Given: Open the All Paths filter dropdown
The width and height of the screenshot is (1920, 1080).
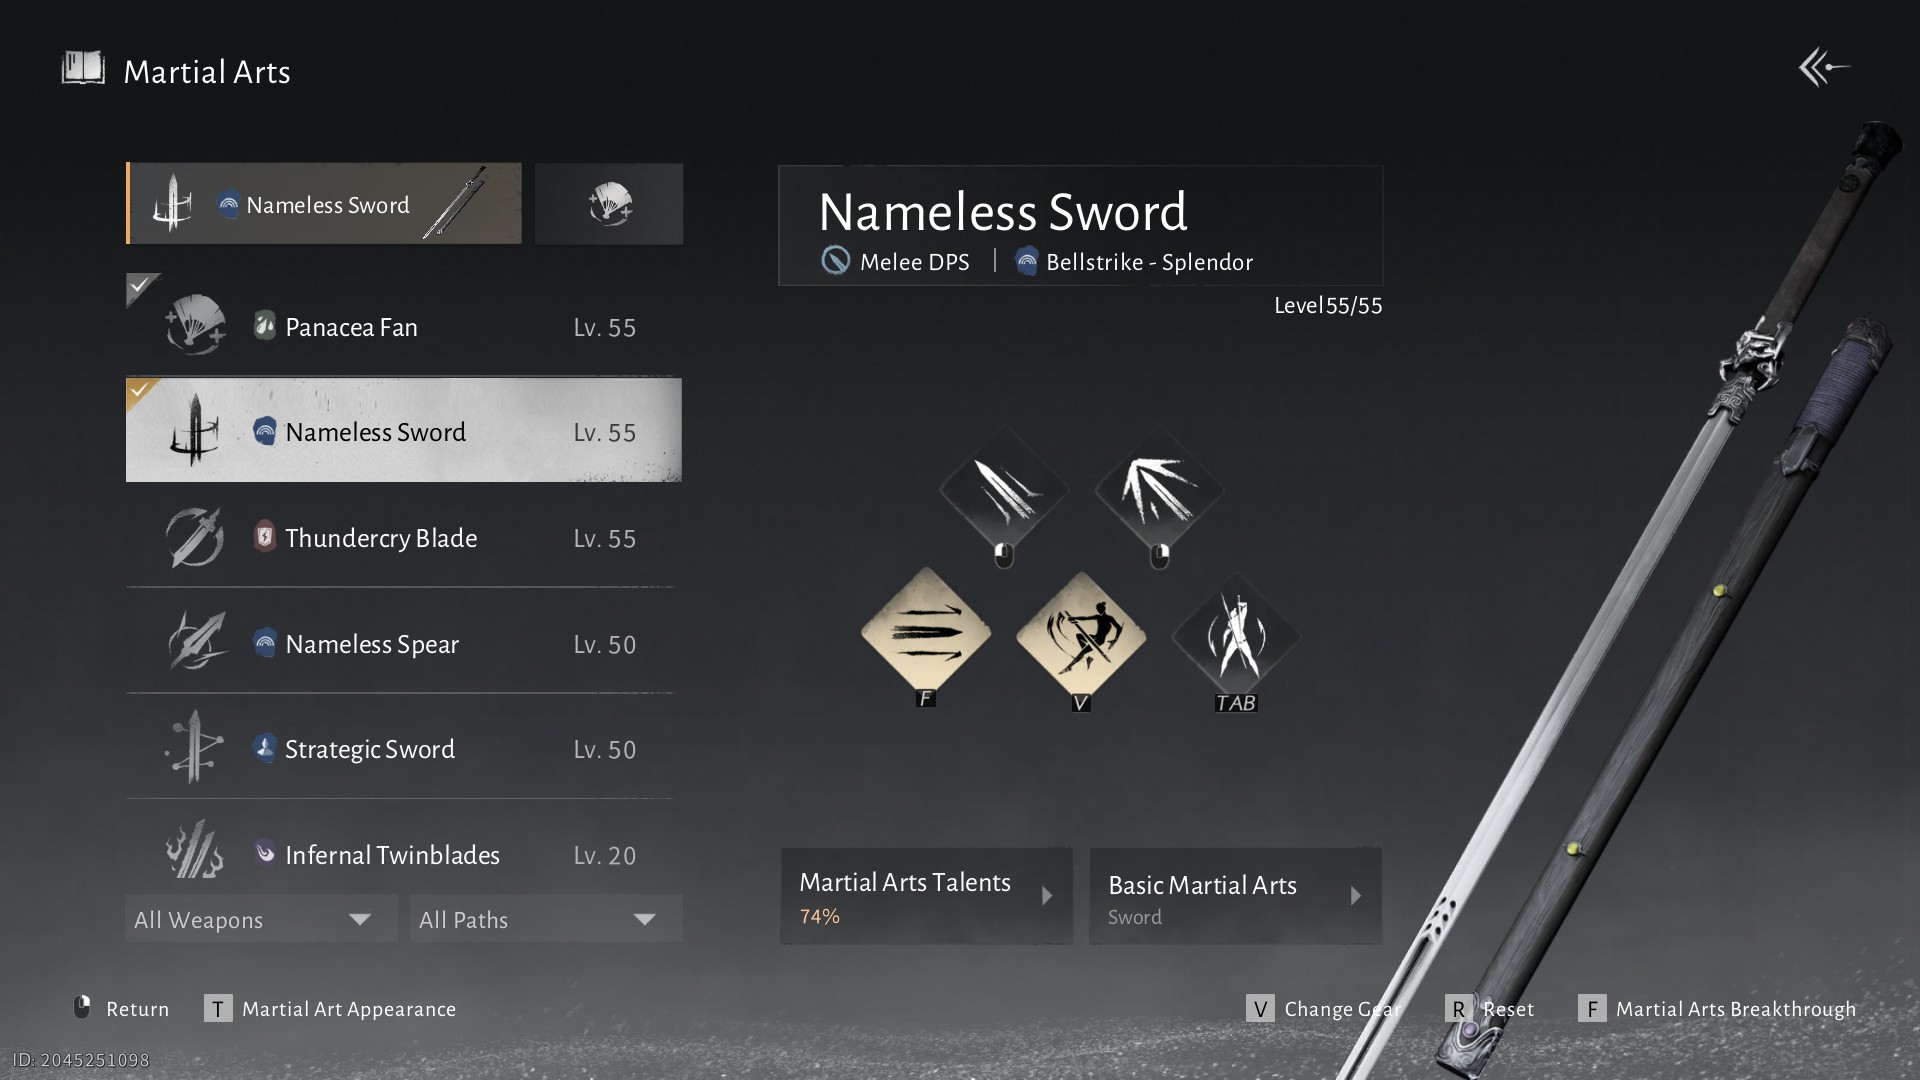Looking at the screenshot, I should coord(546,919).
